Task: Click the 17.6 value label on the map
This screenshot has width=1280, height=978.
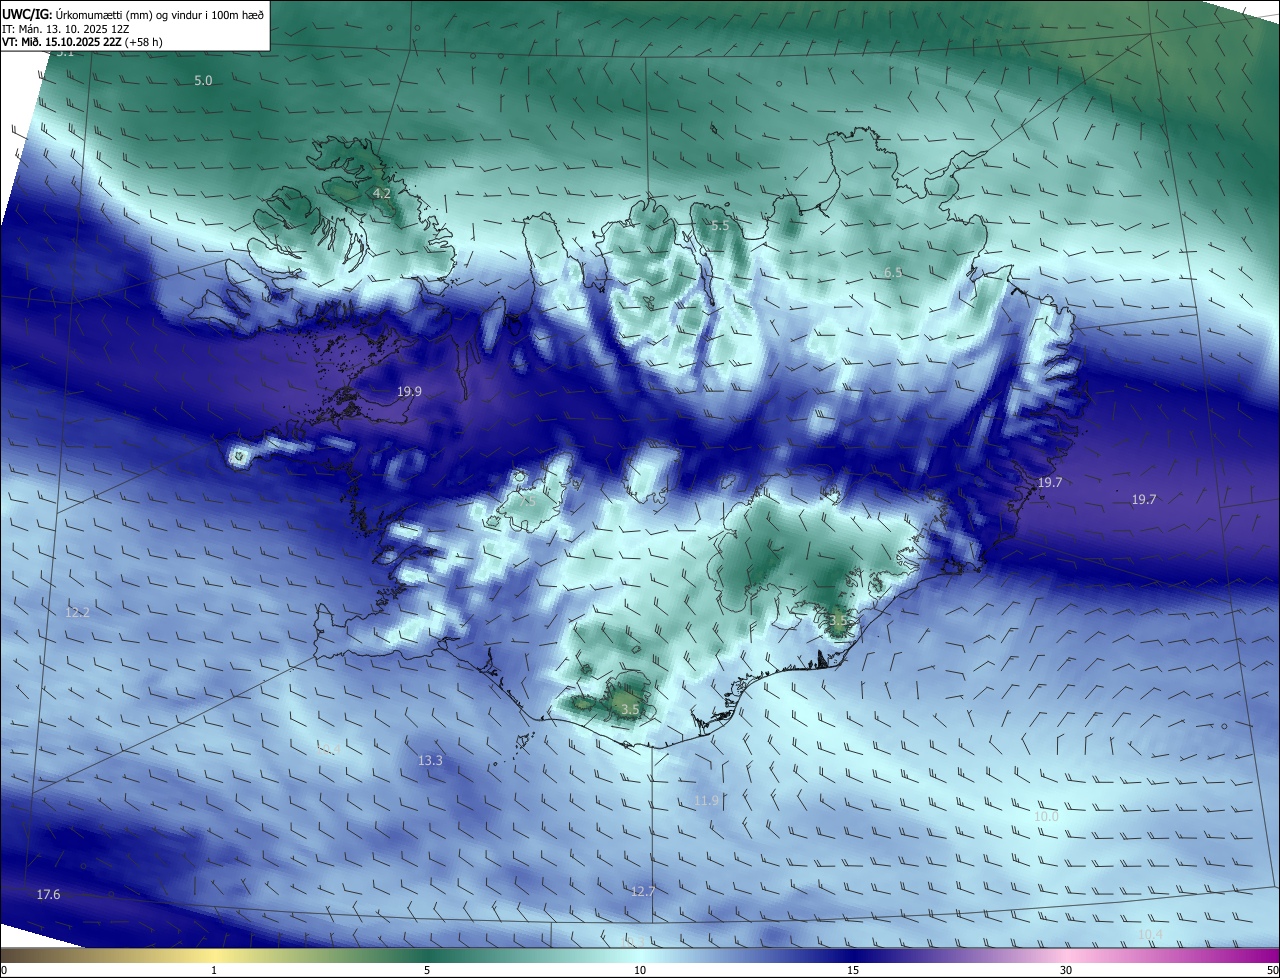Action: click(x=48, y=894)
